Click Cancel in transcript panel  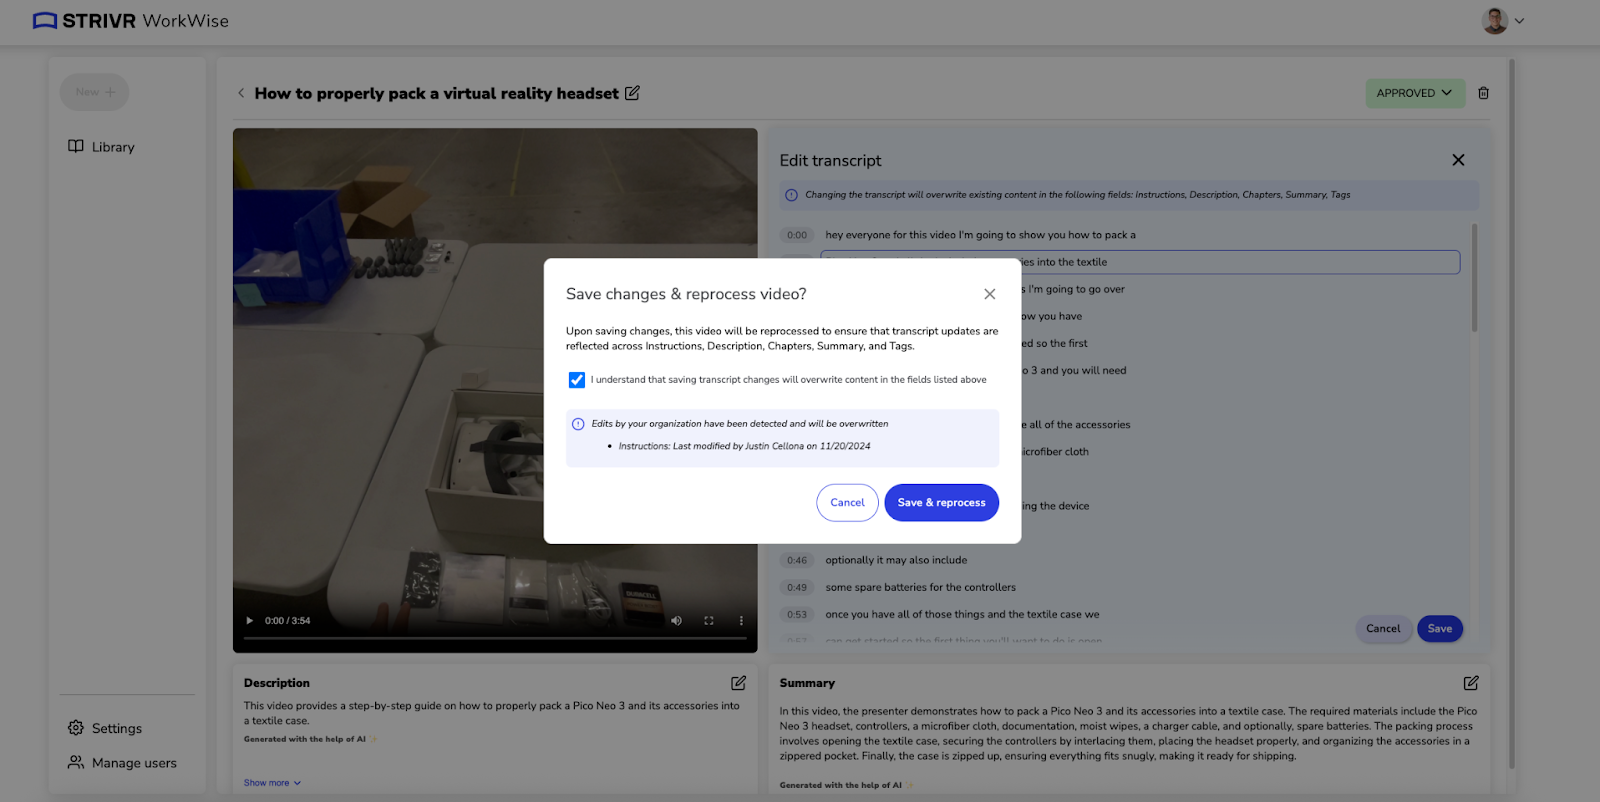pos(1383,629)
